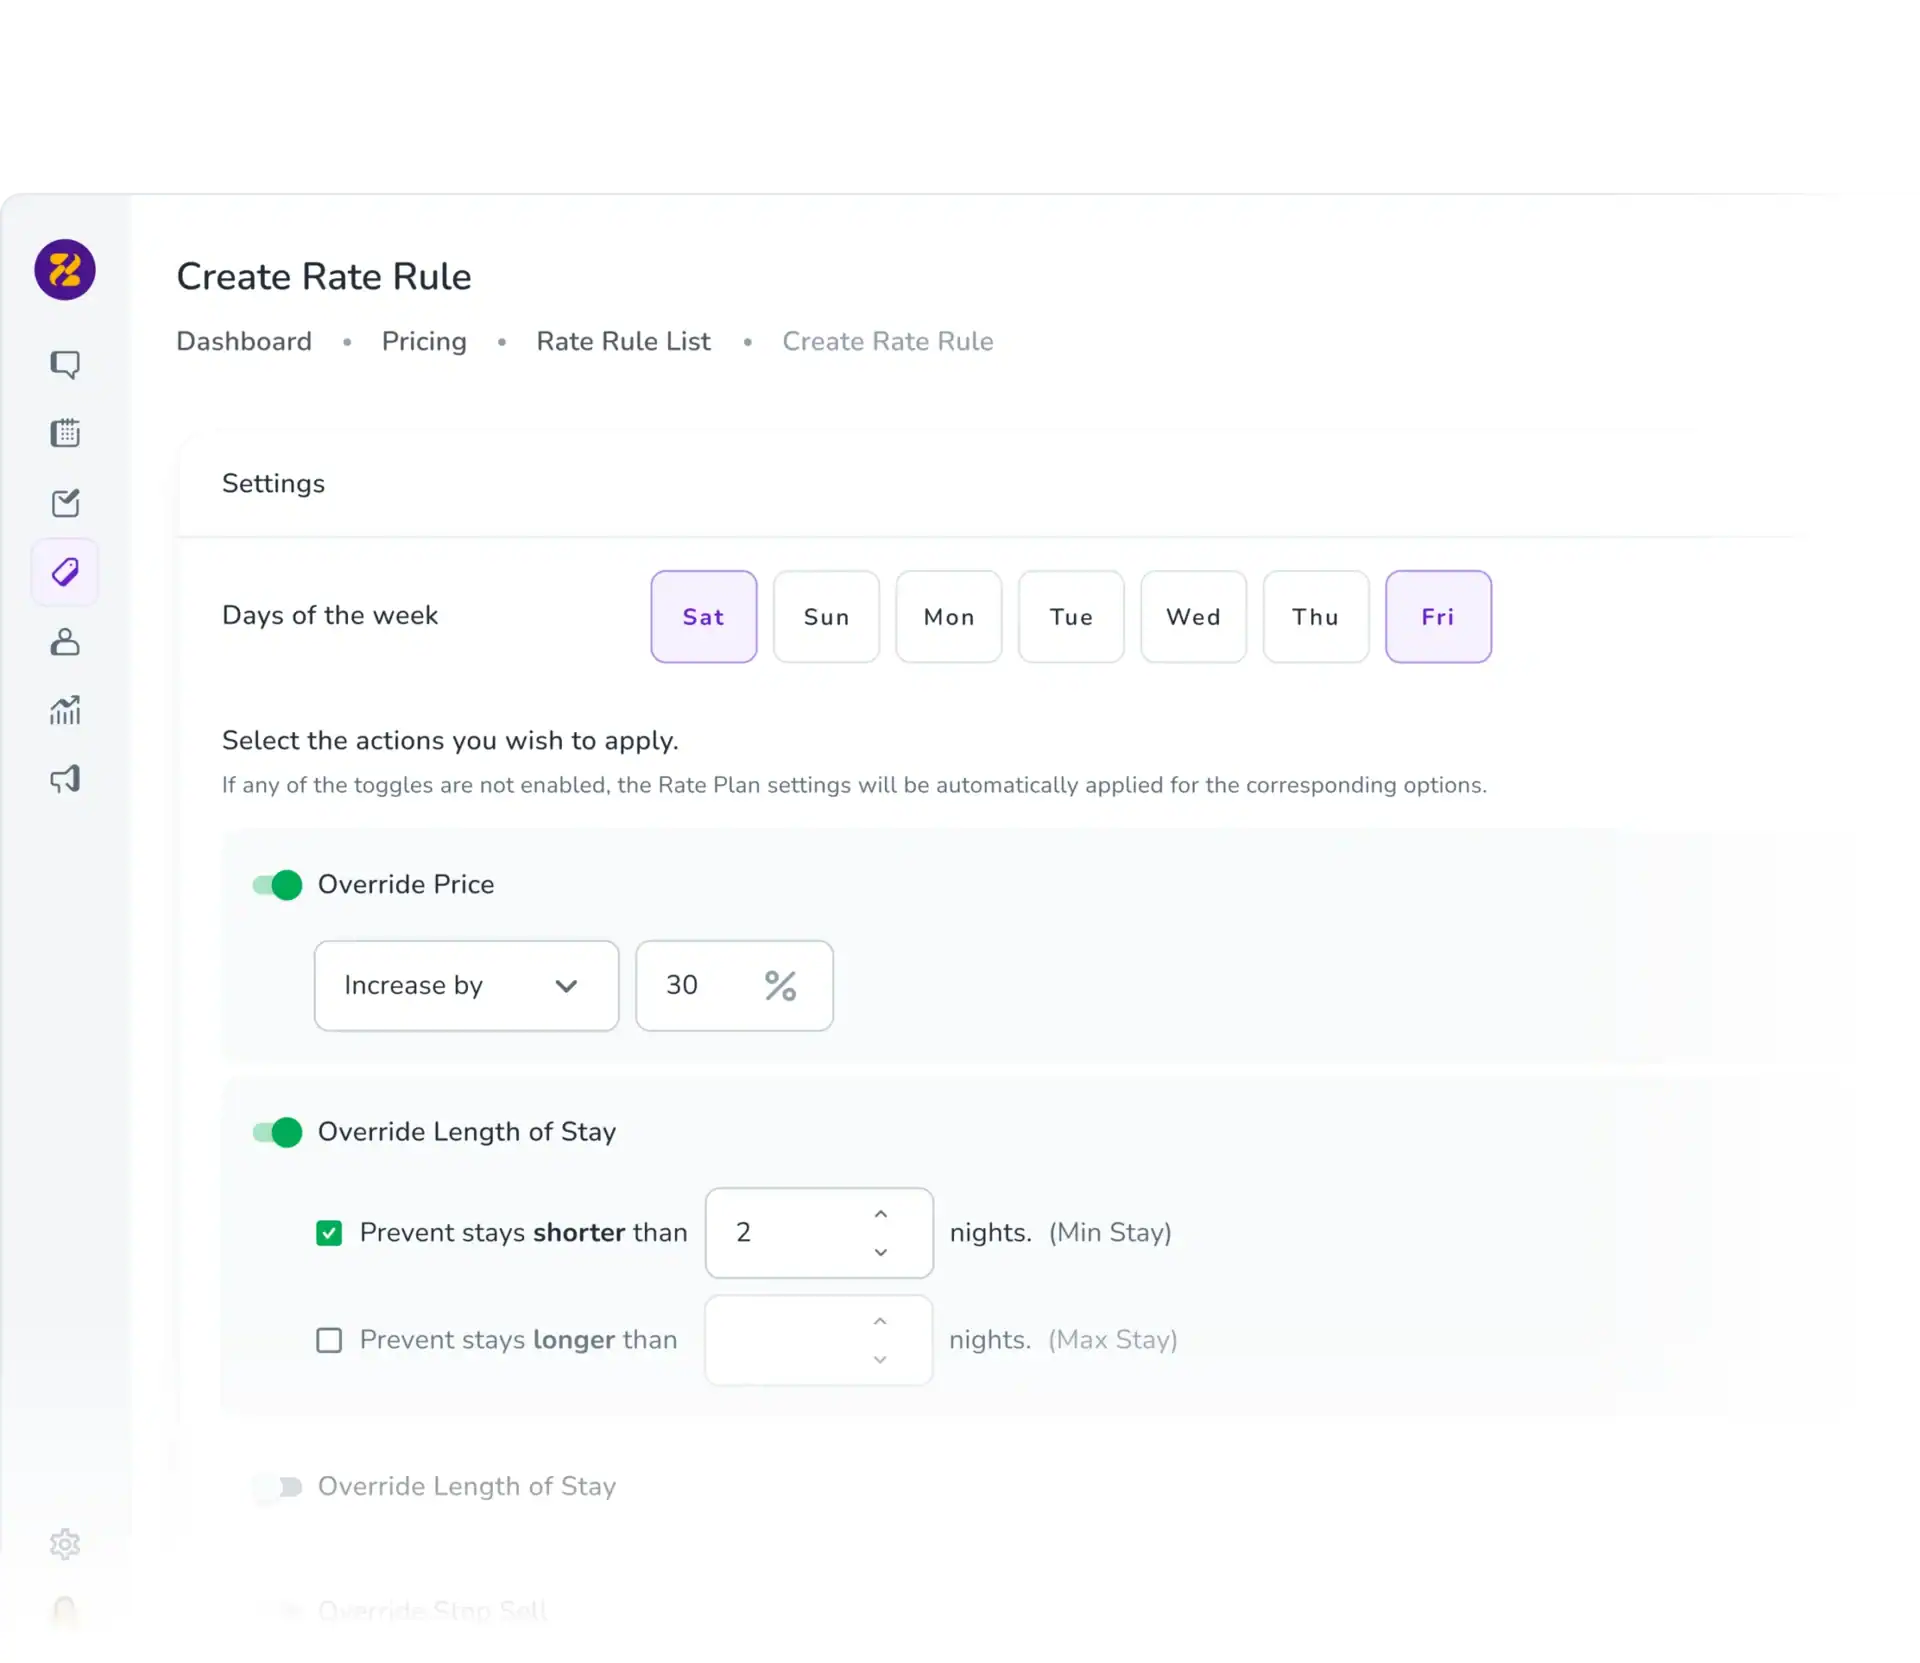Click the Create Rate Rule breadcrumb
1920x1663 pixels.
[x=888, y=342]
